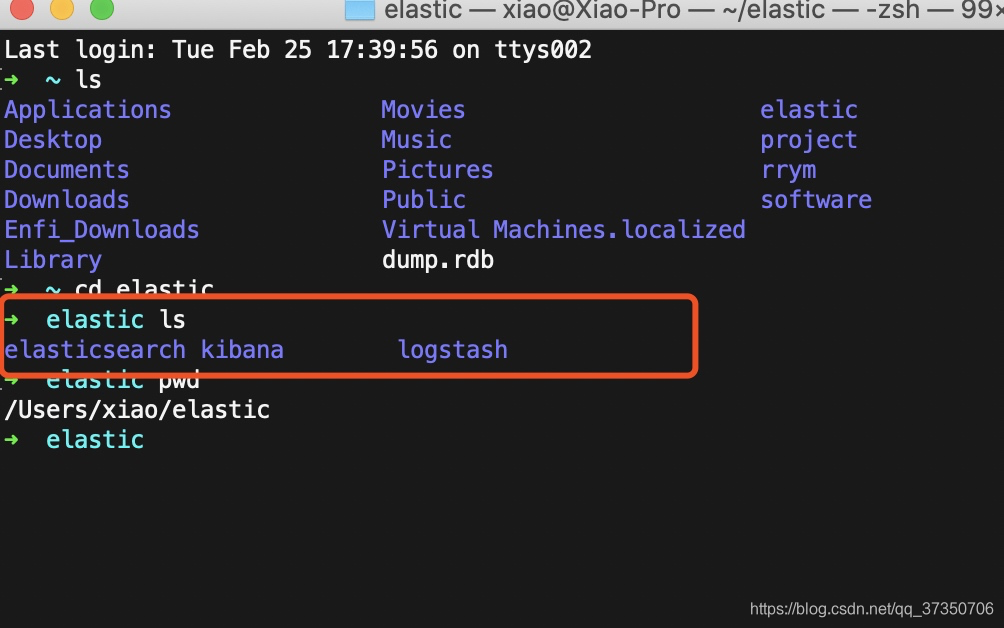Select the 'Music' directory name

[x=417, y=140]
